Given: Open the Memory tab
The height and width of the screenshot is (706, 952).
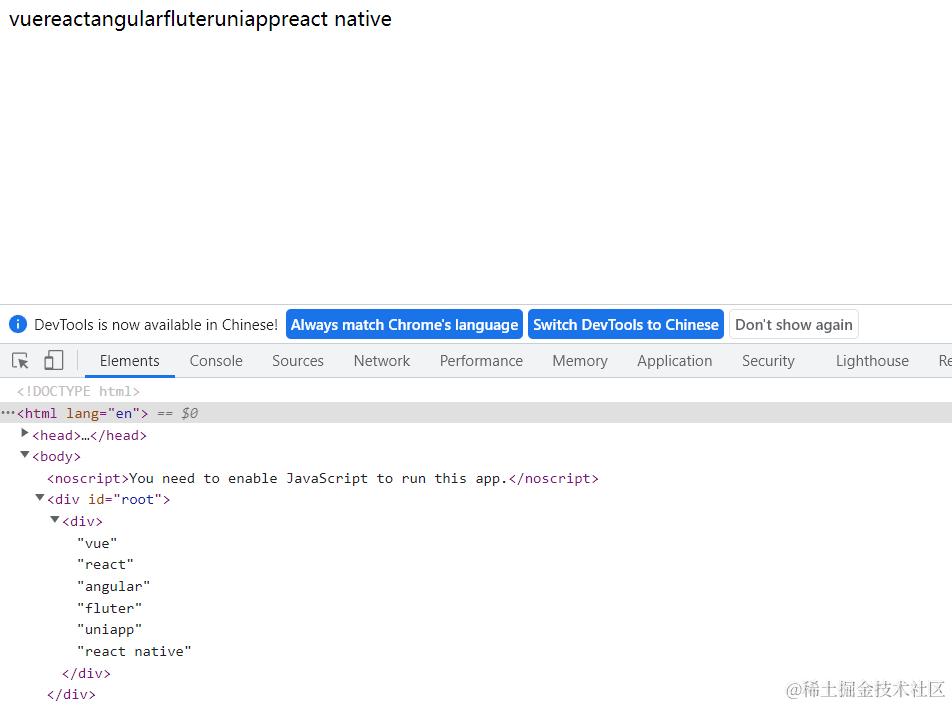Looking at the screenshot, I should (580, 361).
